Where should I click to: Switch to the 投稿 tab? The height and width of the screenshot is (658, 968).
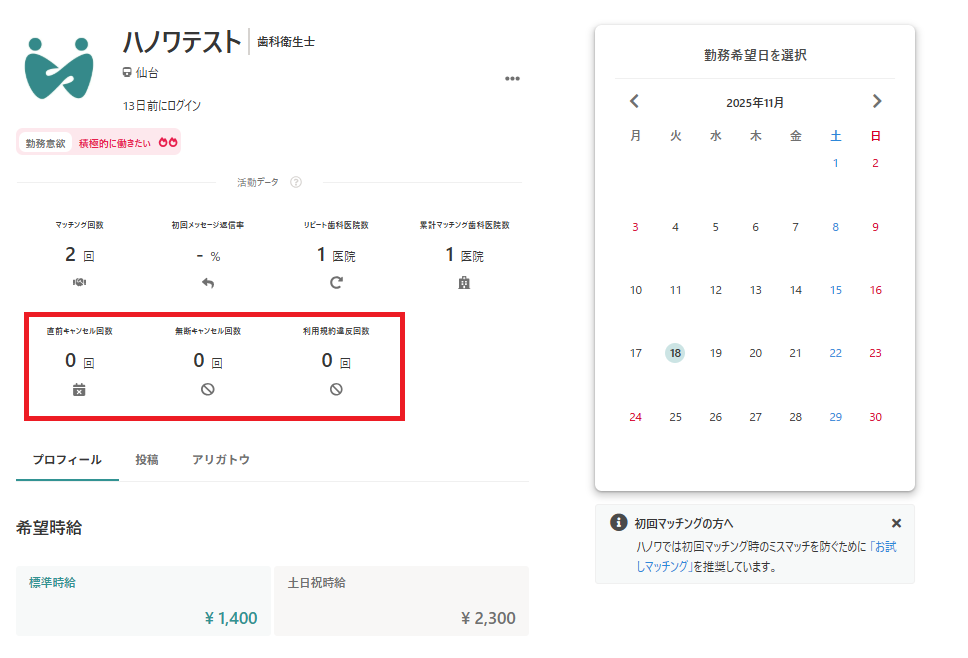[146, 460]
